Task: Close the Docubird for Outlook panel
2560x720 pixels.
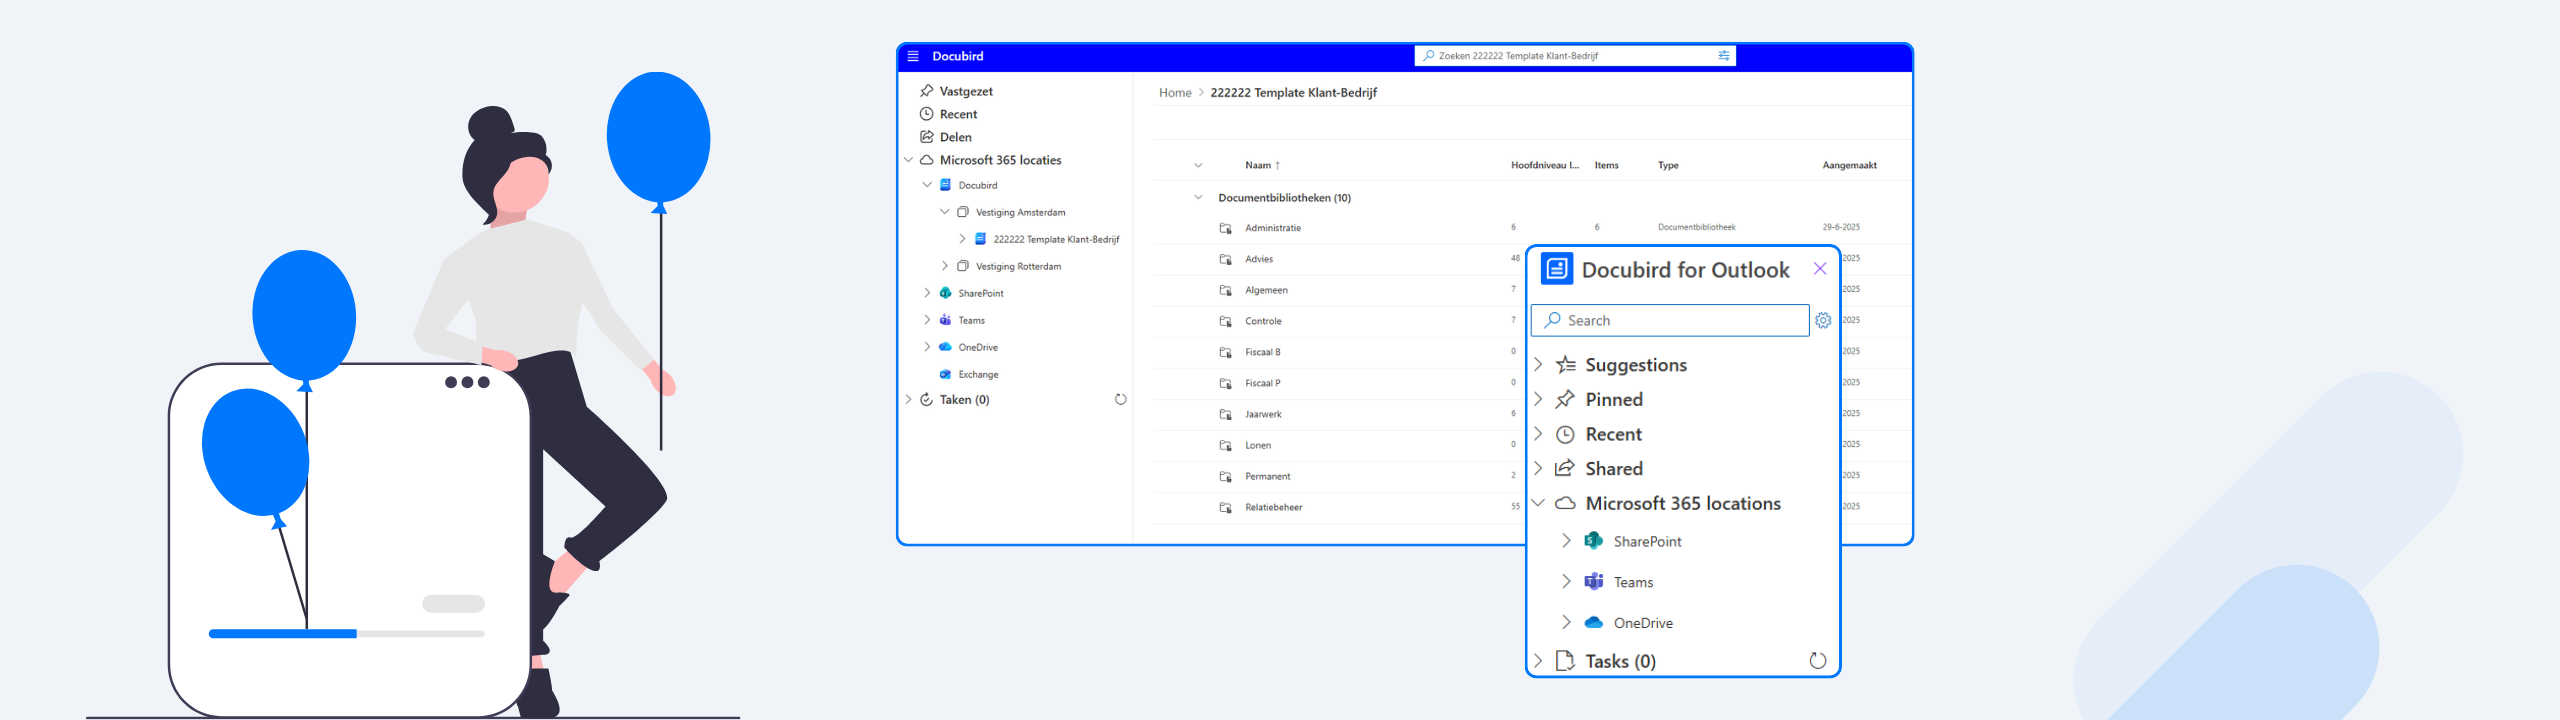Action: 1820,269
